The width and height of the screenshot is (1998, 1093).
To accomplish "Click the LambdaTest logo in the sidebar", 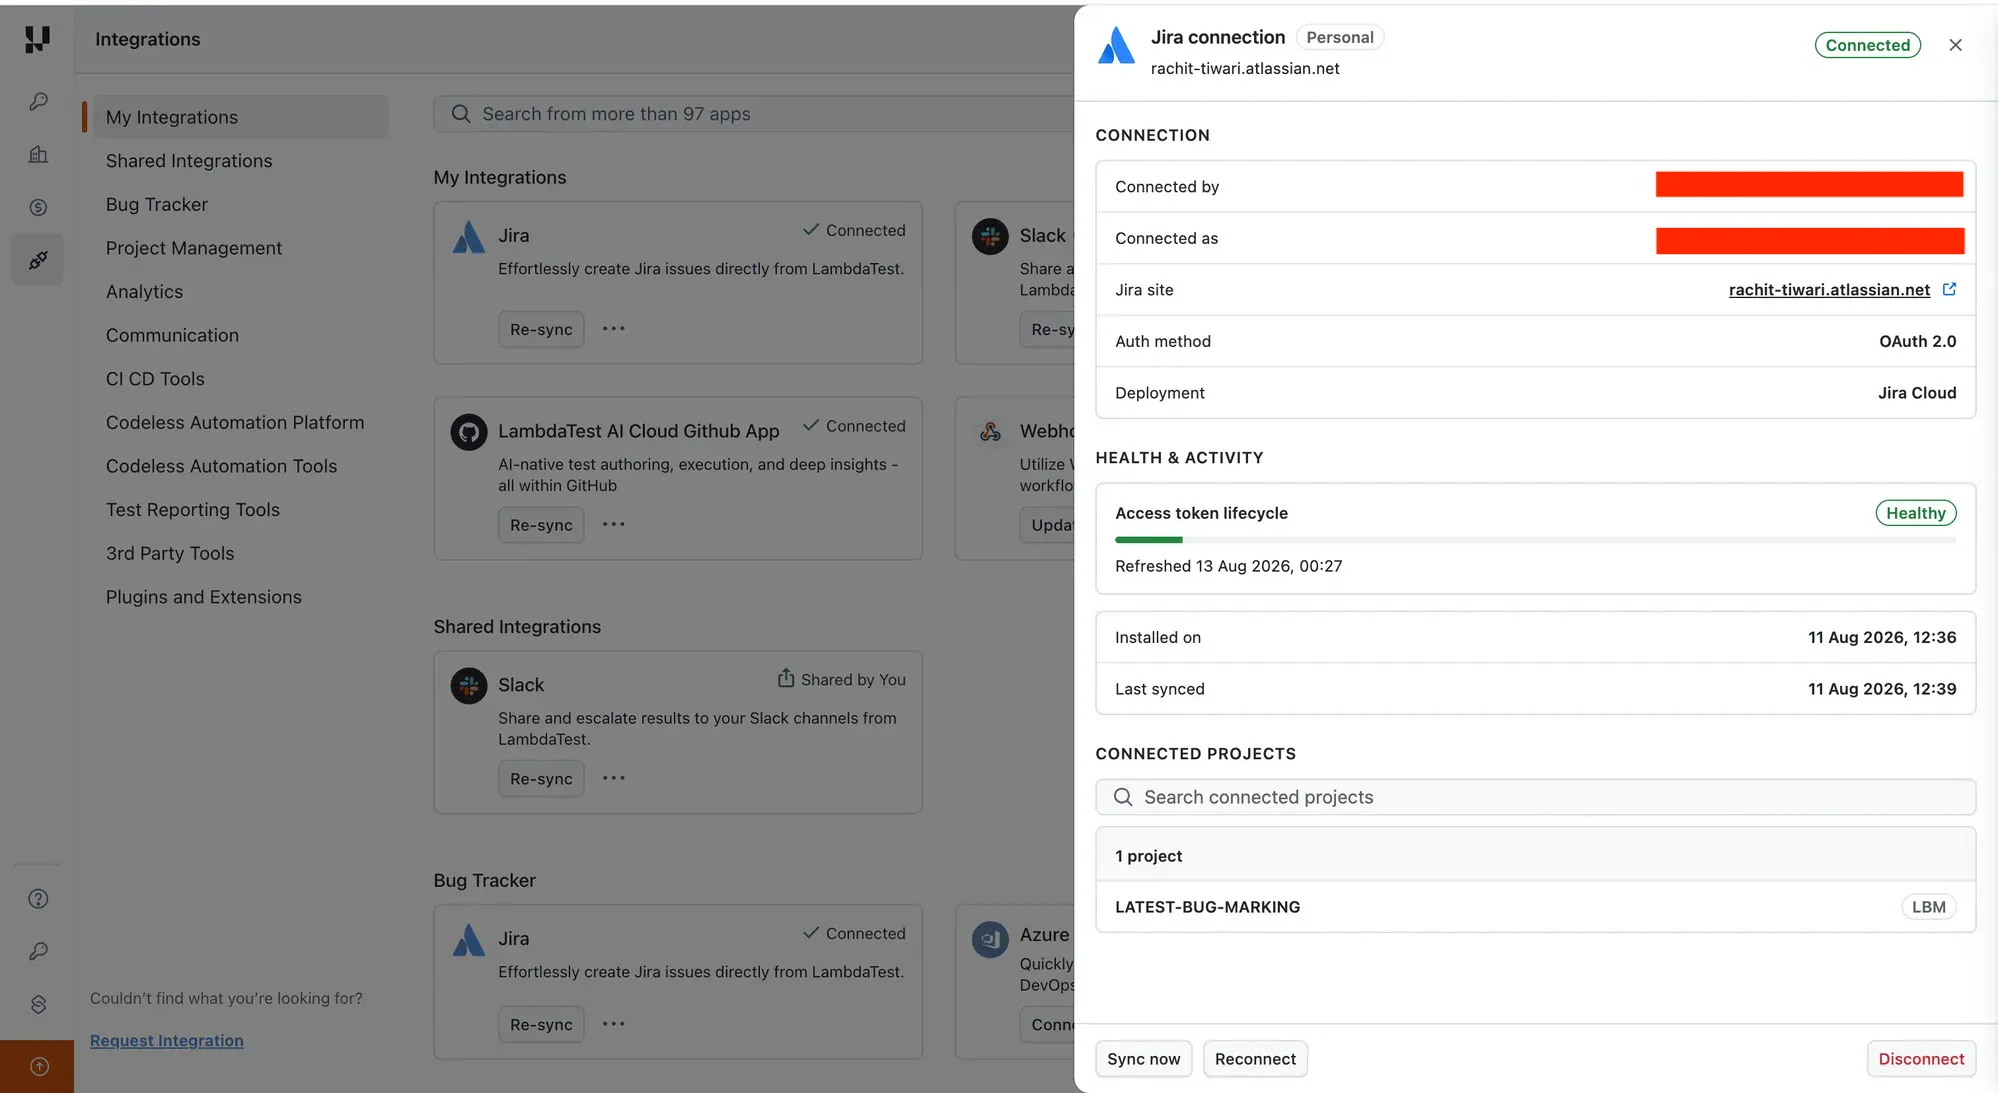I will coord(37,39).
